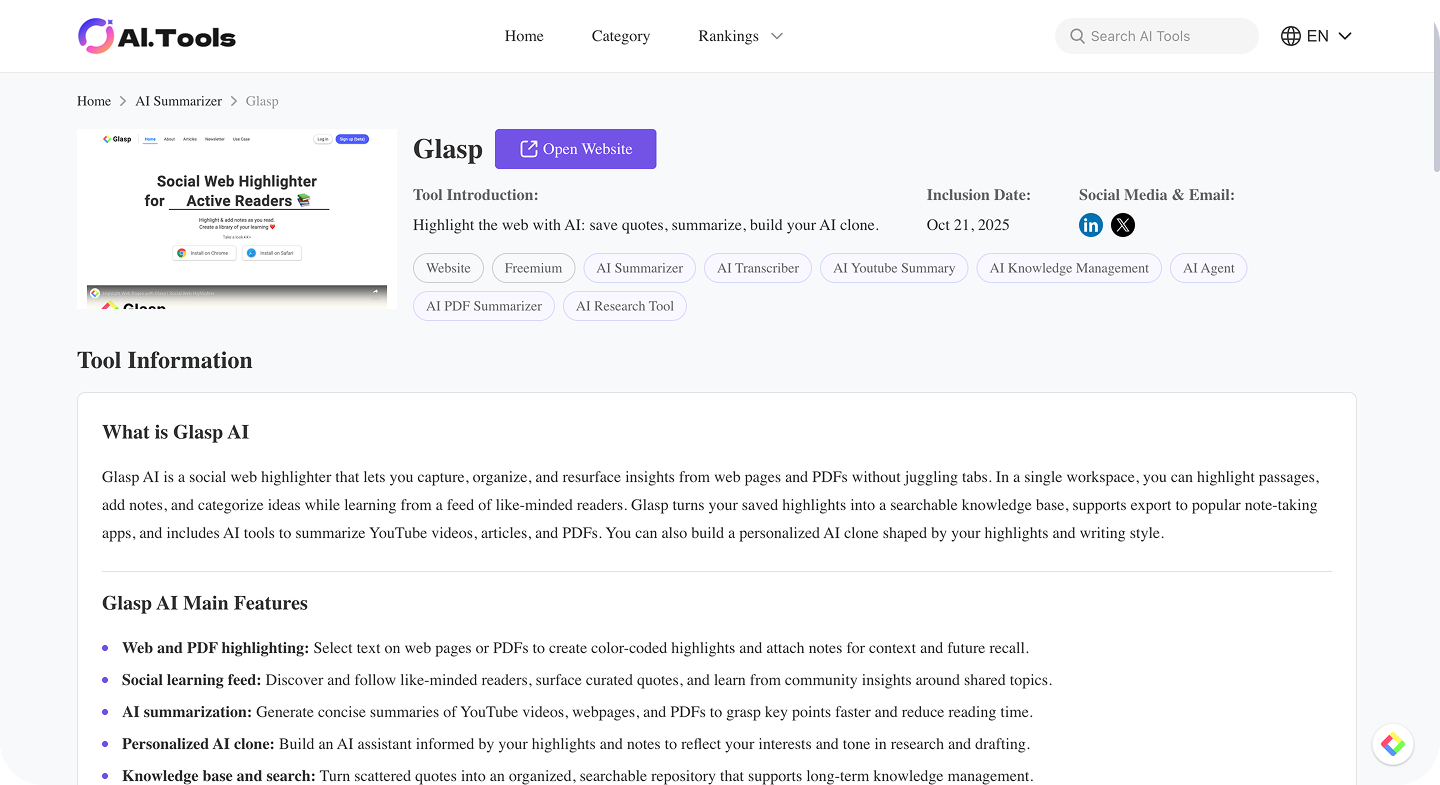Click the Social learning feed bullet
This screenshot has height=785, width=1440.
point(587,680)
